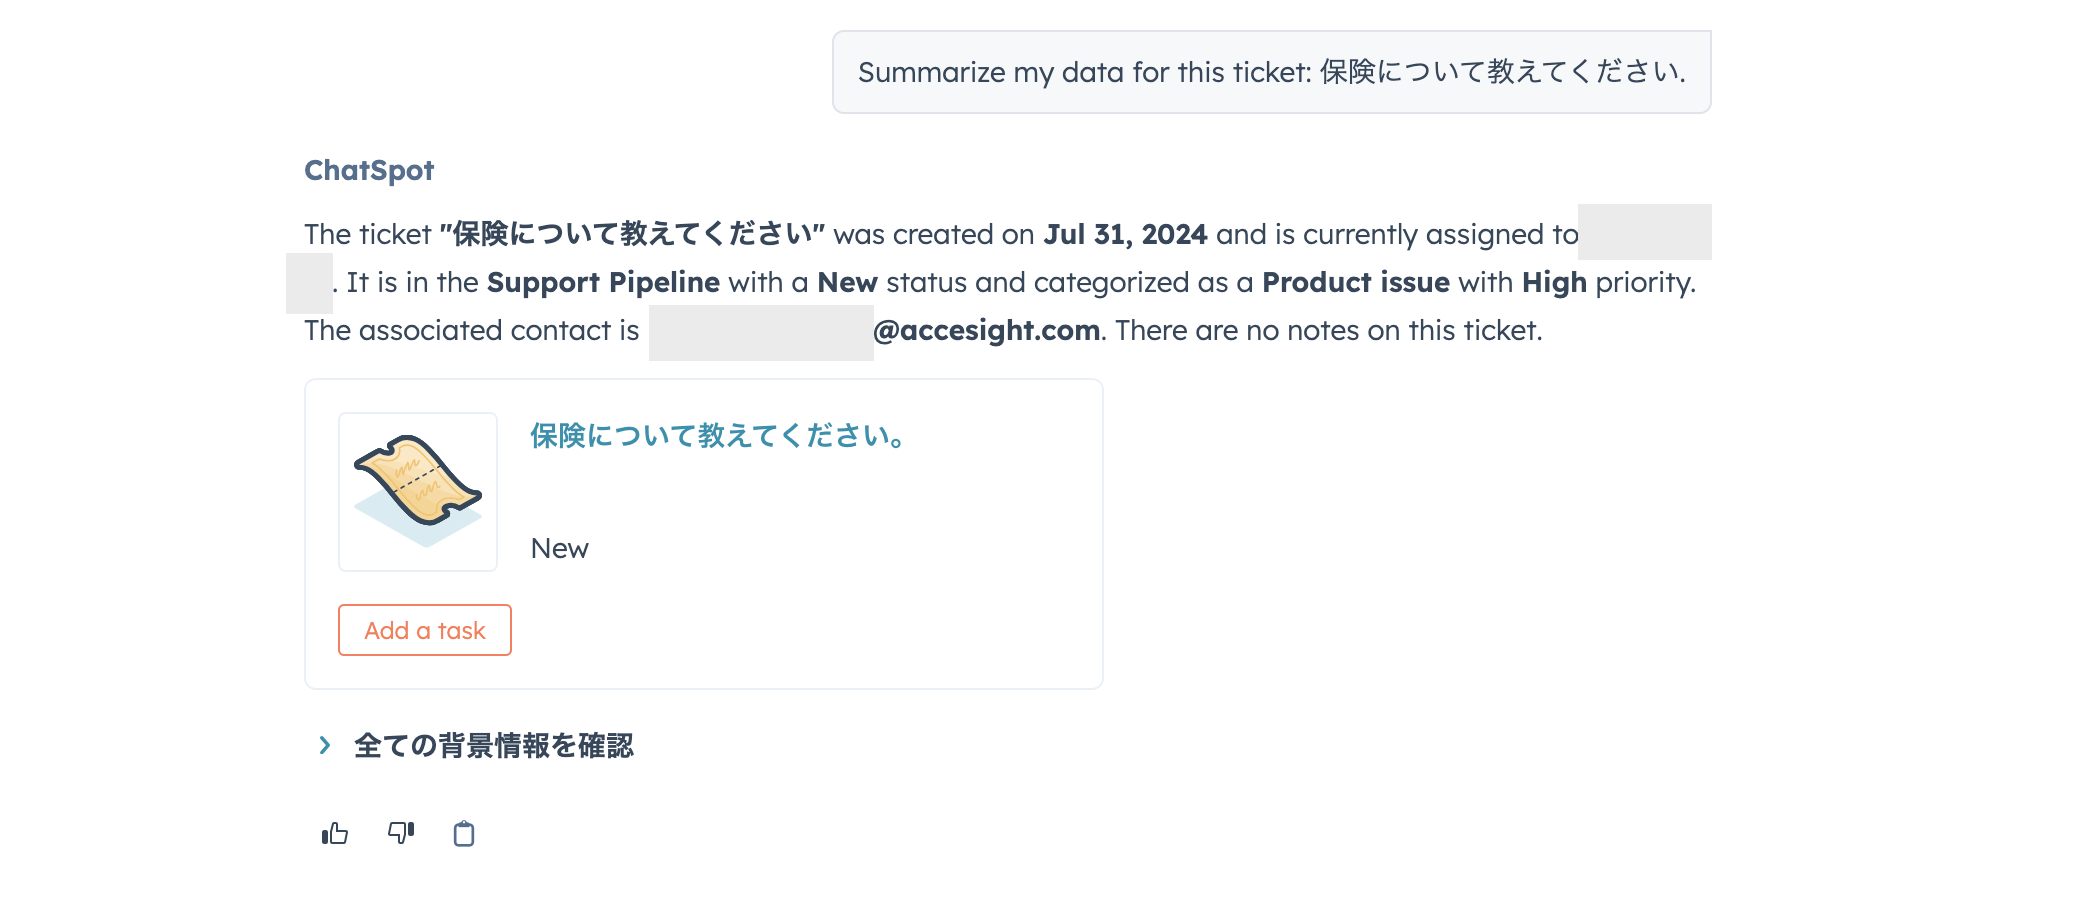Click the bold Support Pipeline text
This screenshot has height=912, width=2098.
pos(603,282)
